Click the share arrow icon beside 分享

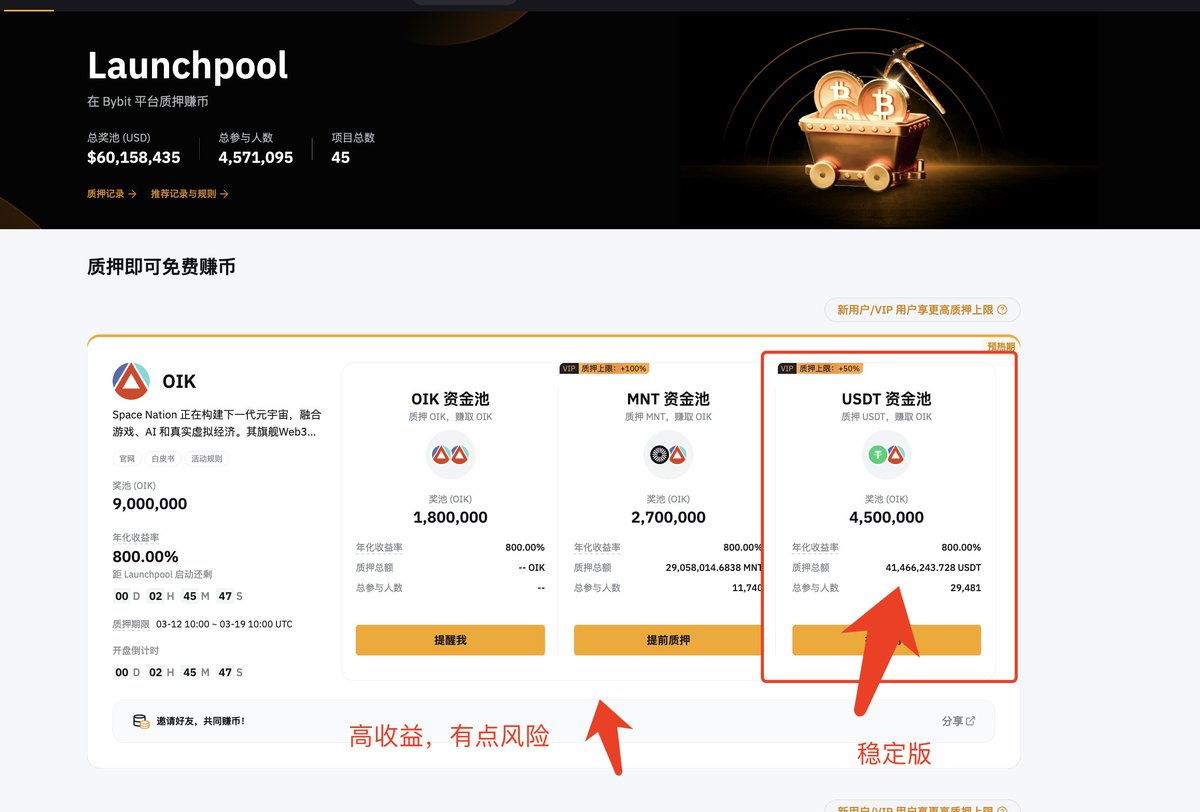(970, 721)
